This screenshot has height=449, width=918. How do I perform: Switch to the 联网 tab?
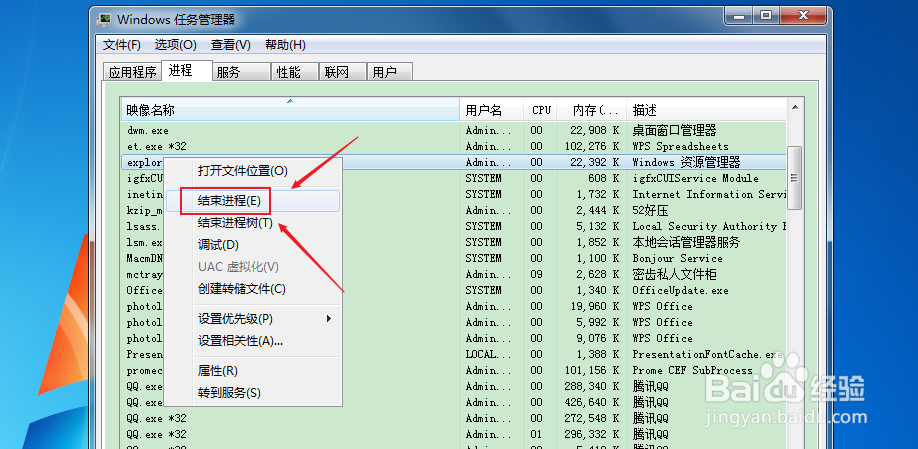pos(342,72)
